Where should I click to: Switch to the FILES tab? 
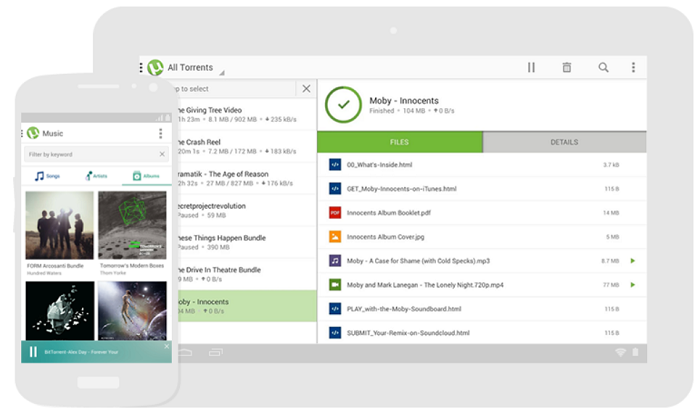(400, 142)
